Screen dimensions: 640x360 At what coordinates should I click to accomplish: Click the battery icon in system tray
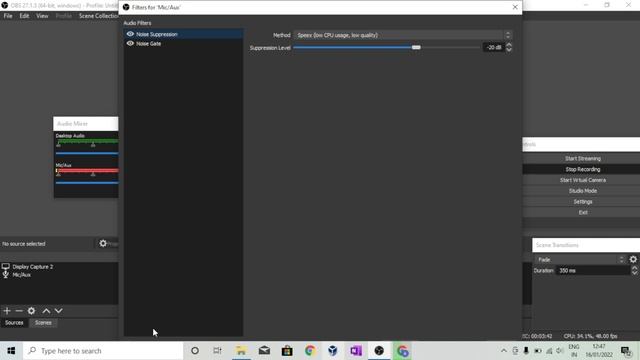(538, 351)
